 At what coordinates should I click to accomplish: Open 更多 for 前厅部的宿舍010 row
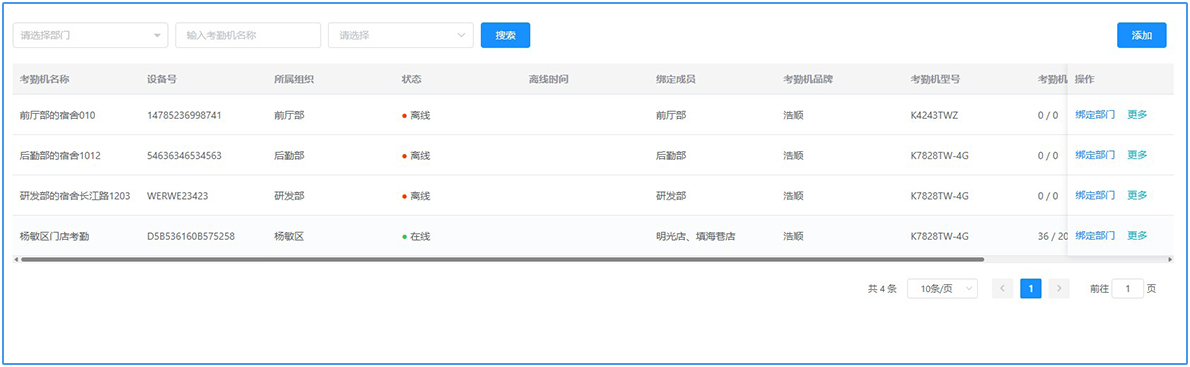1137,114
